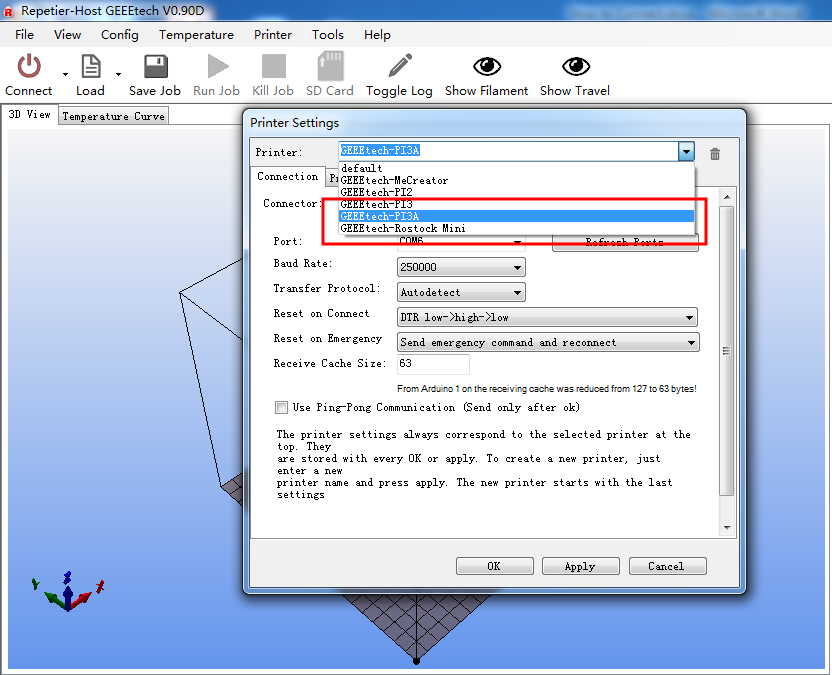Image resolution: width=832 pixels, height=675 pixels.
Task: Delete printer with trash can icon
Action: tap(715, 154)
